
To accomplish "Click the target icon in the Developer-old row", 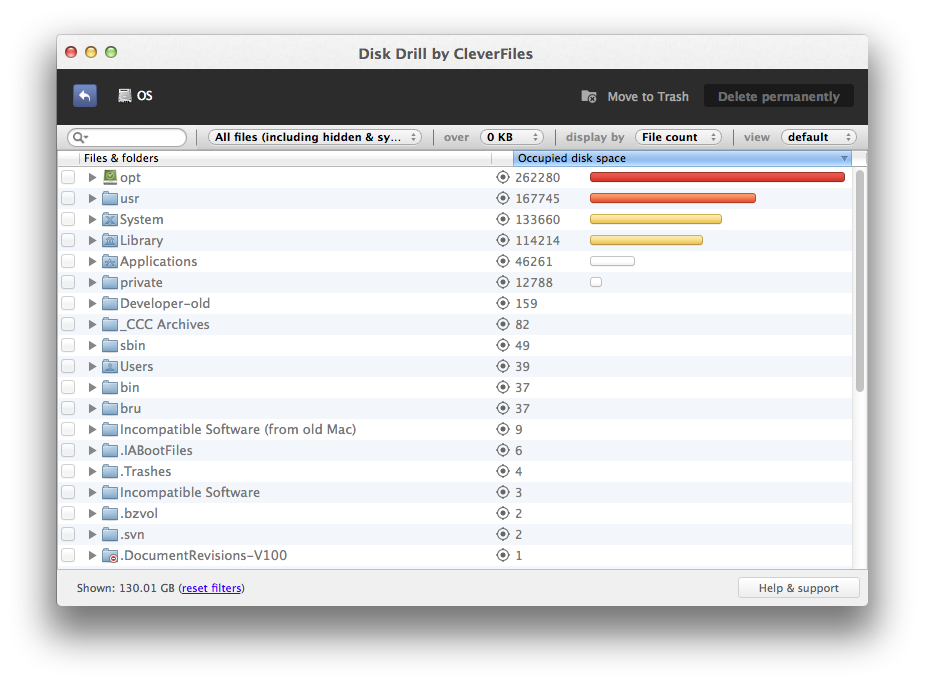I will tap(503, 303).
